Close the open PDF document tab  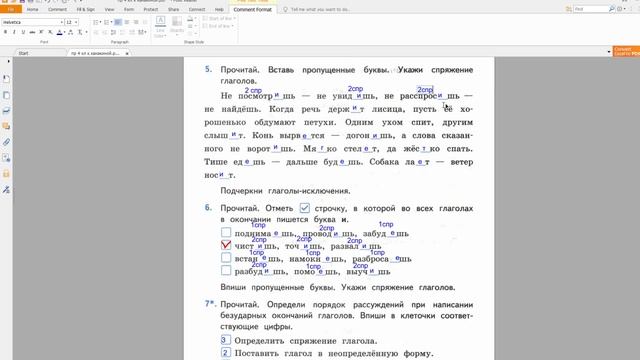coord(127,53)
